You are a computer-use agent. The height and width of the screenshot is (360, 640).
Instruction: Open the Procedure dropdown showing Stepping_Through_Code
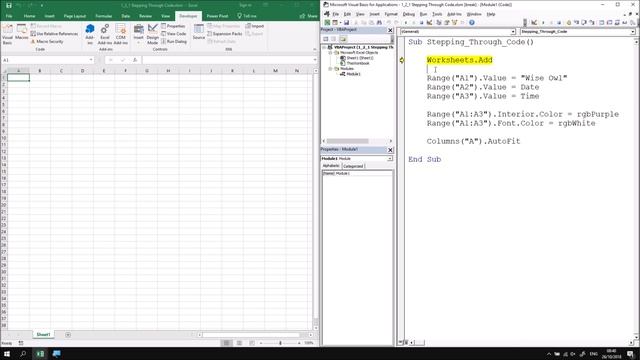coord(578,31)
